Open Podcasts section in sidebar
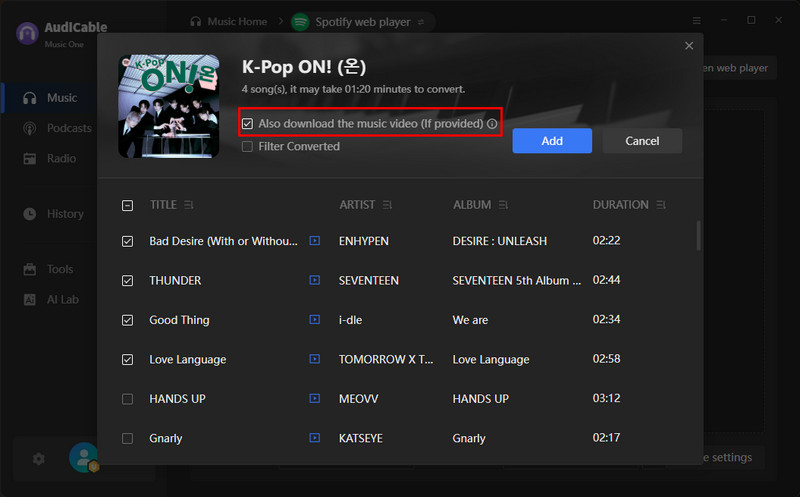The height and width of the screenshot is (497, 800). [57, 128]
